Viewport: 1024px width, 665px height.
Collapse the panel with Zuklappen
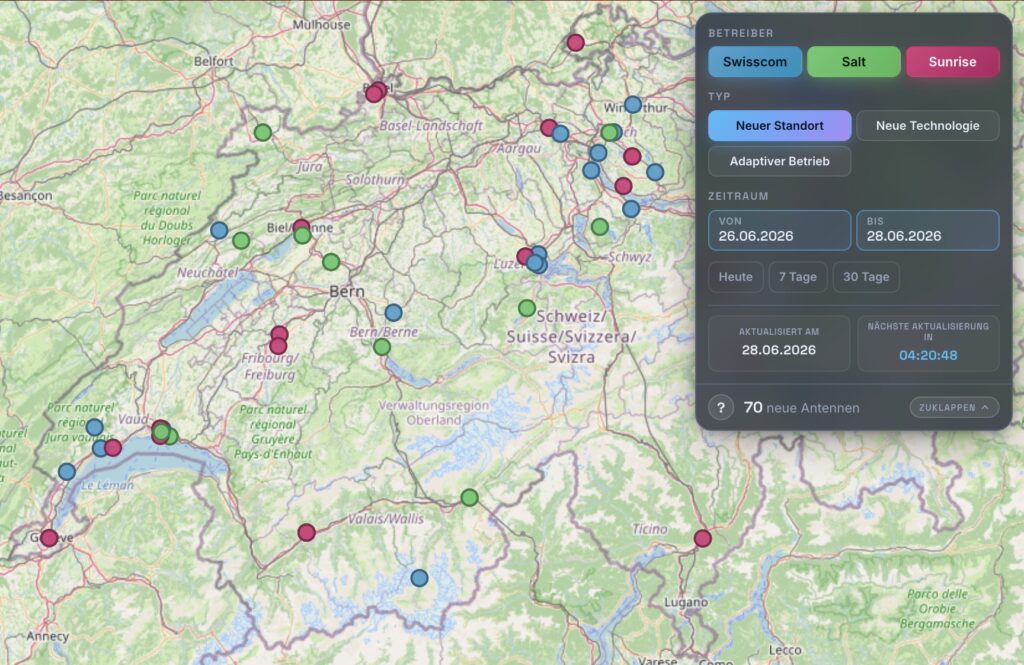[x=953, y=408]
